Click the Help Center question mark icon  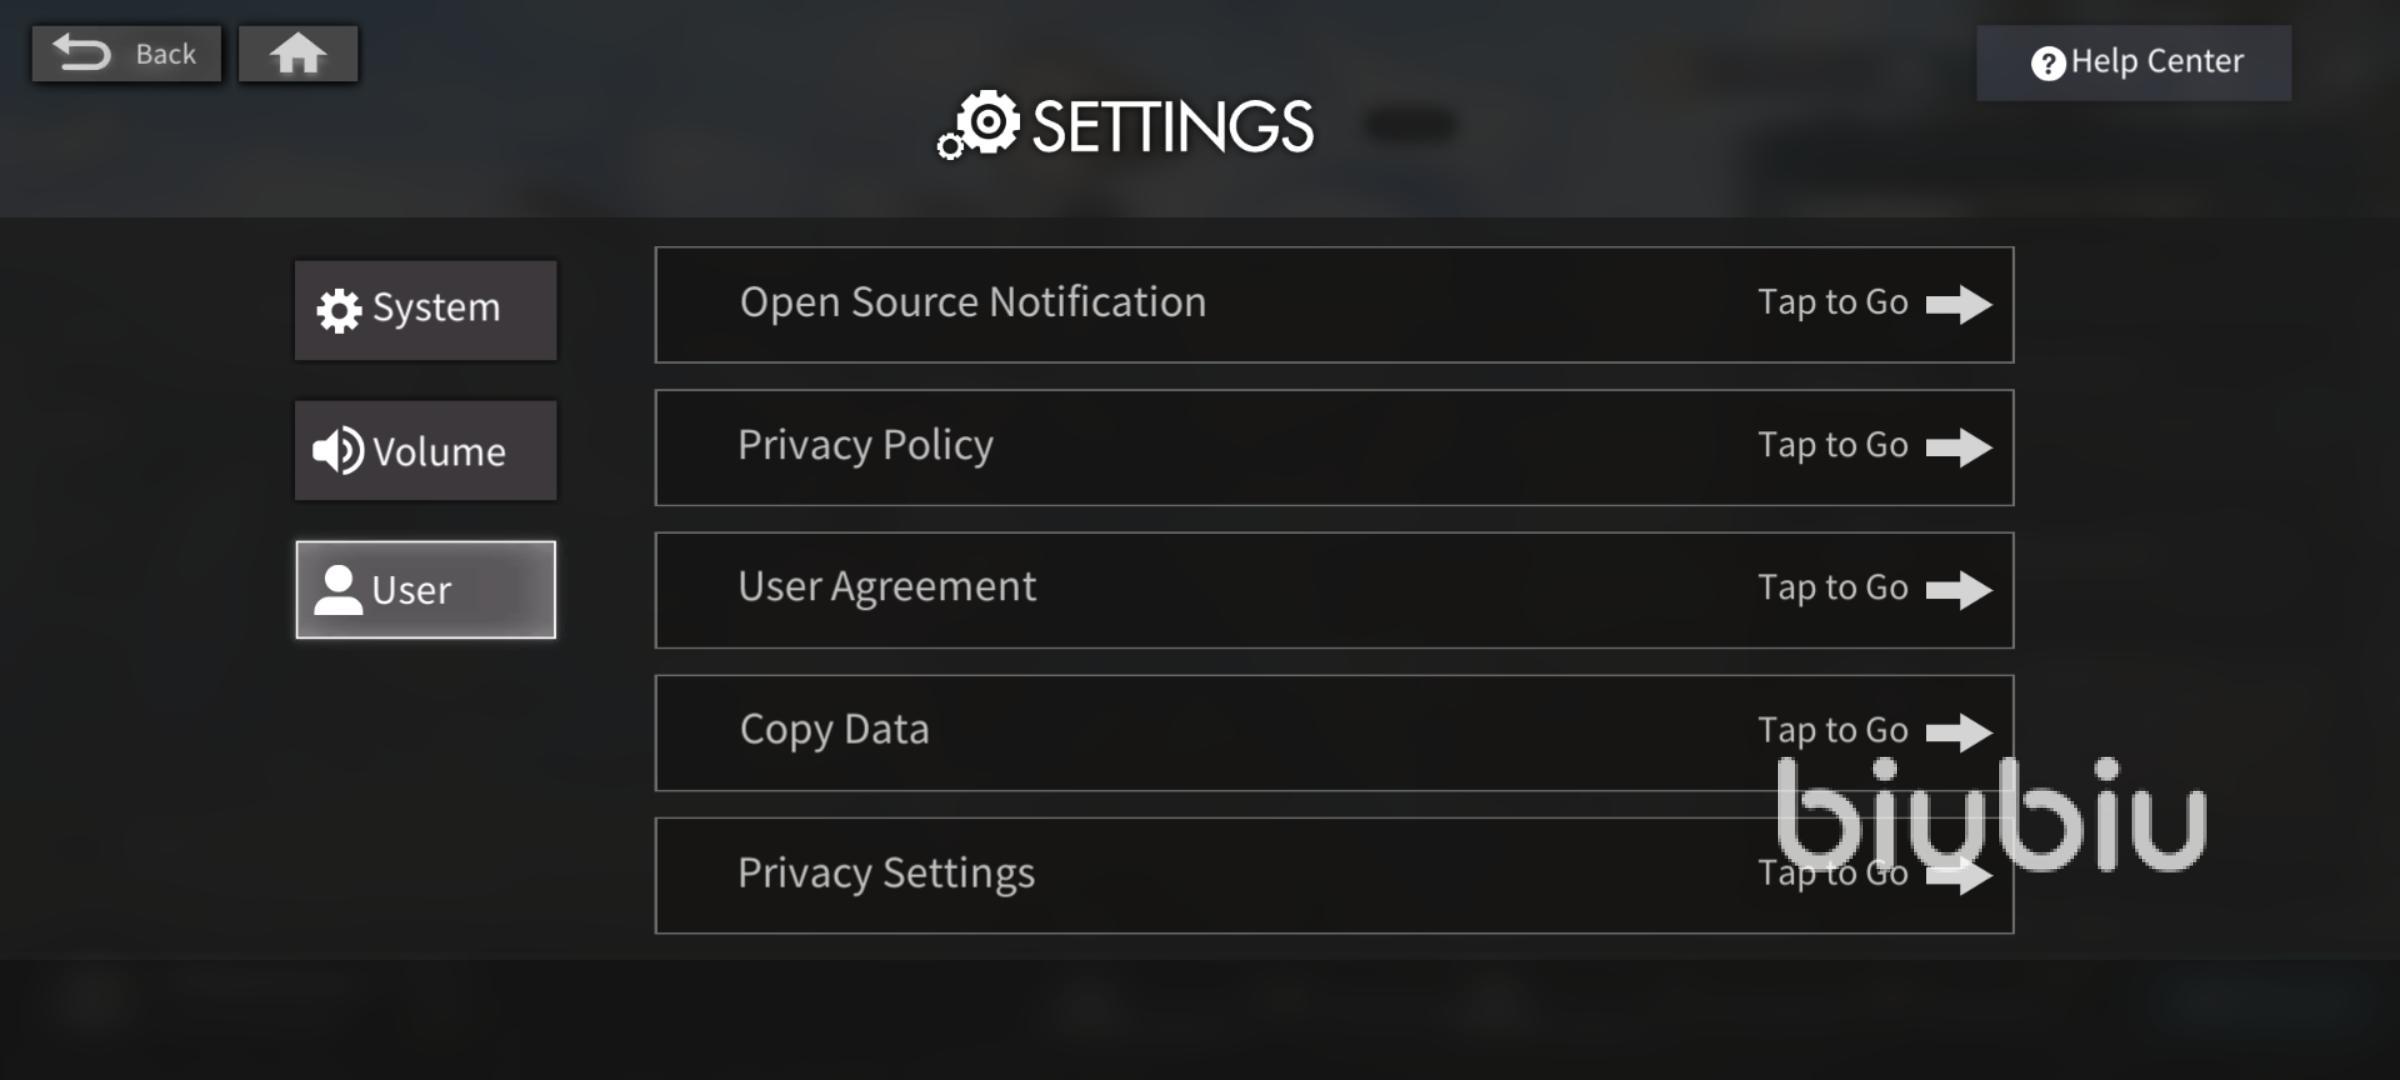pos(2047,64)
